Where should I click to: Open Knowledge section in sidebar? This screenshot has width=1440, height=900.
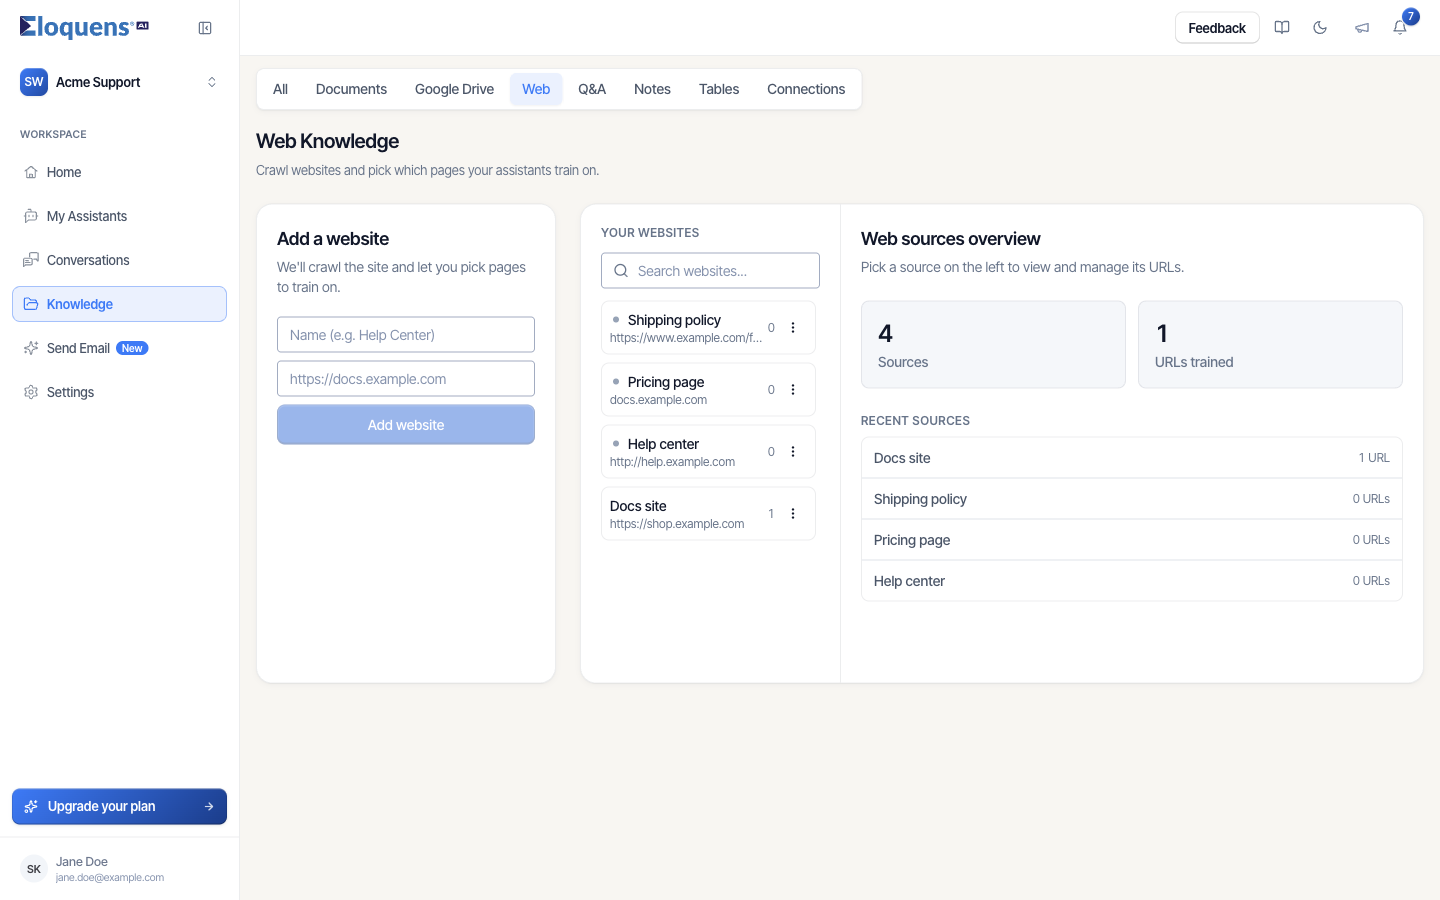[x=119, y=304]
